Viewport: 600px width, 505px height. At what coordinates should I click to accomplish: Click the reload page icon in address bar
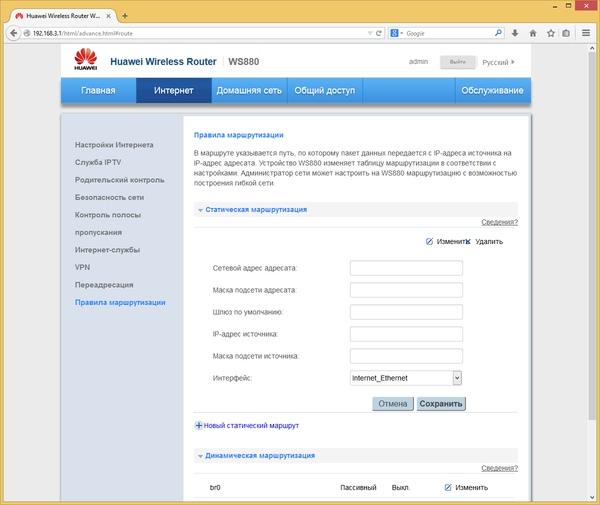coord(378,33)
